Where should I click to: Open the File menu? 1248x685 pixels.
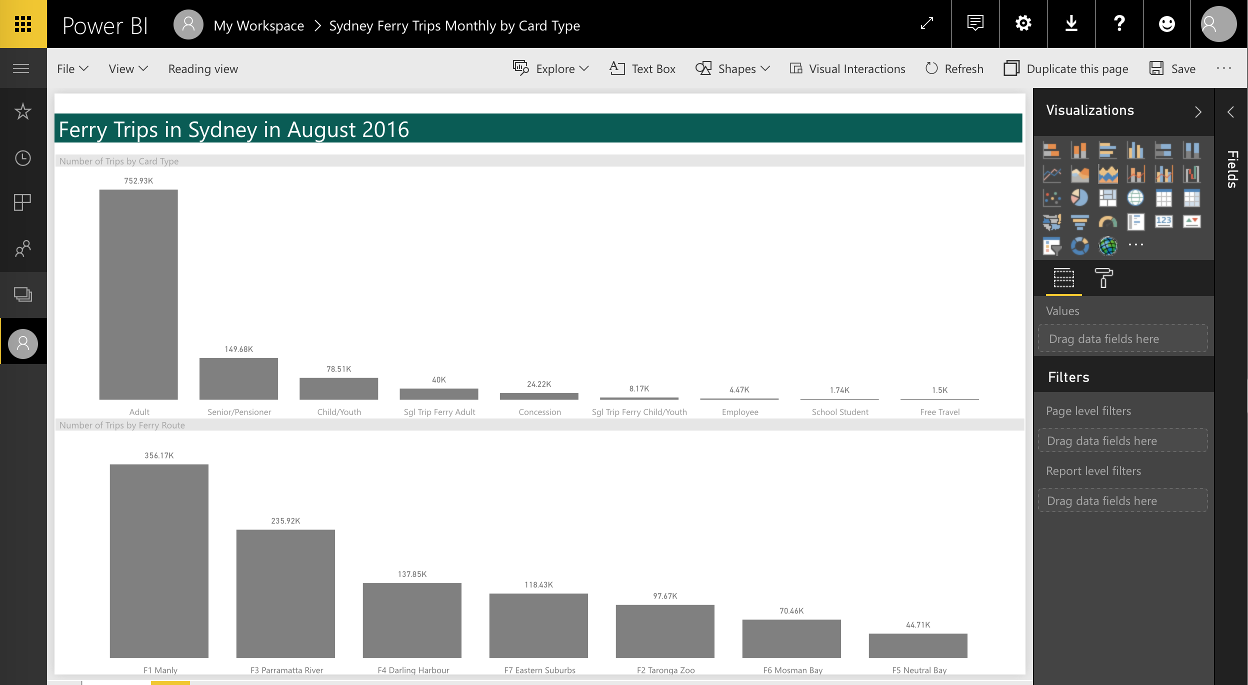pos(72,69)
